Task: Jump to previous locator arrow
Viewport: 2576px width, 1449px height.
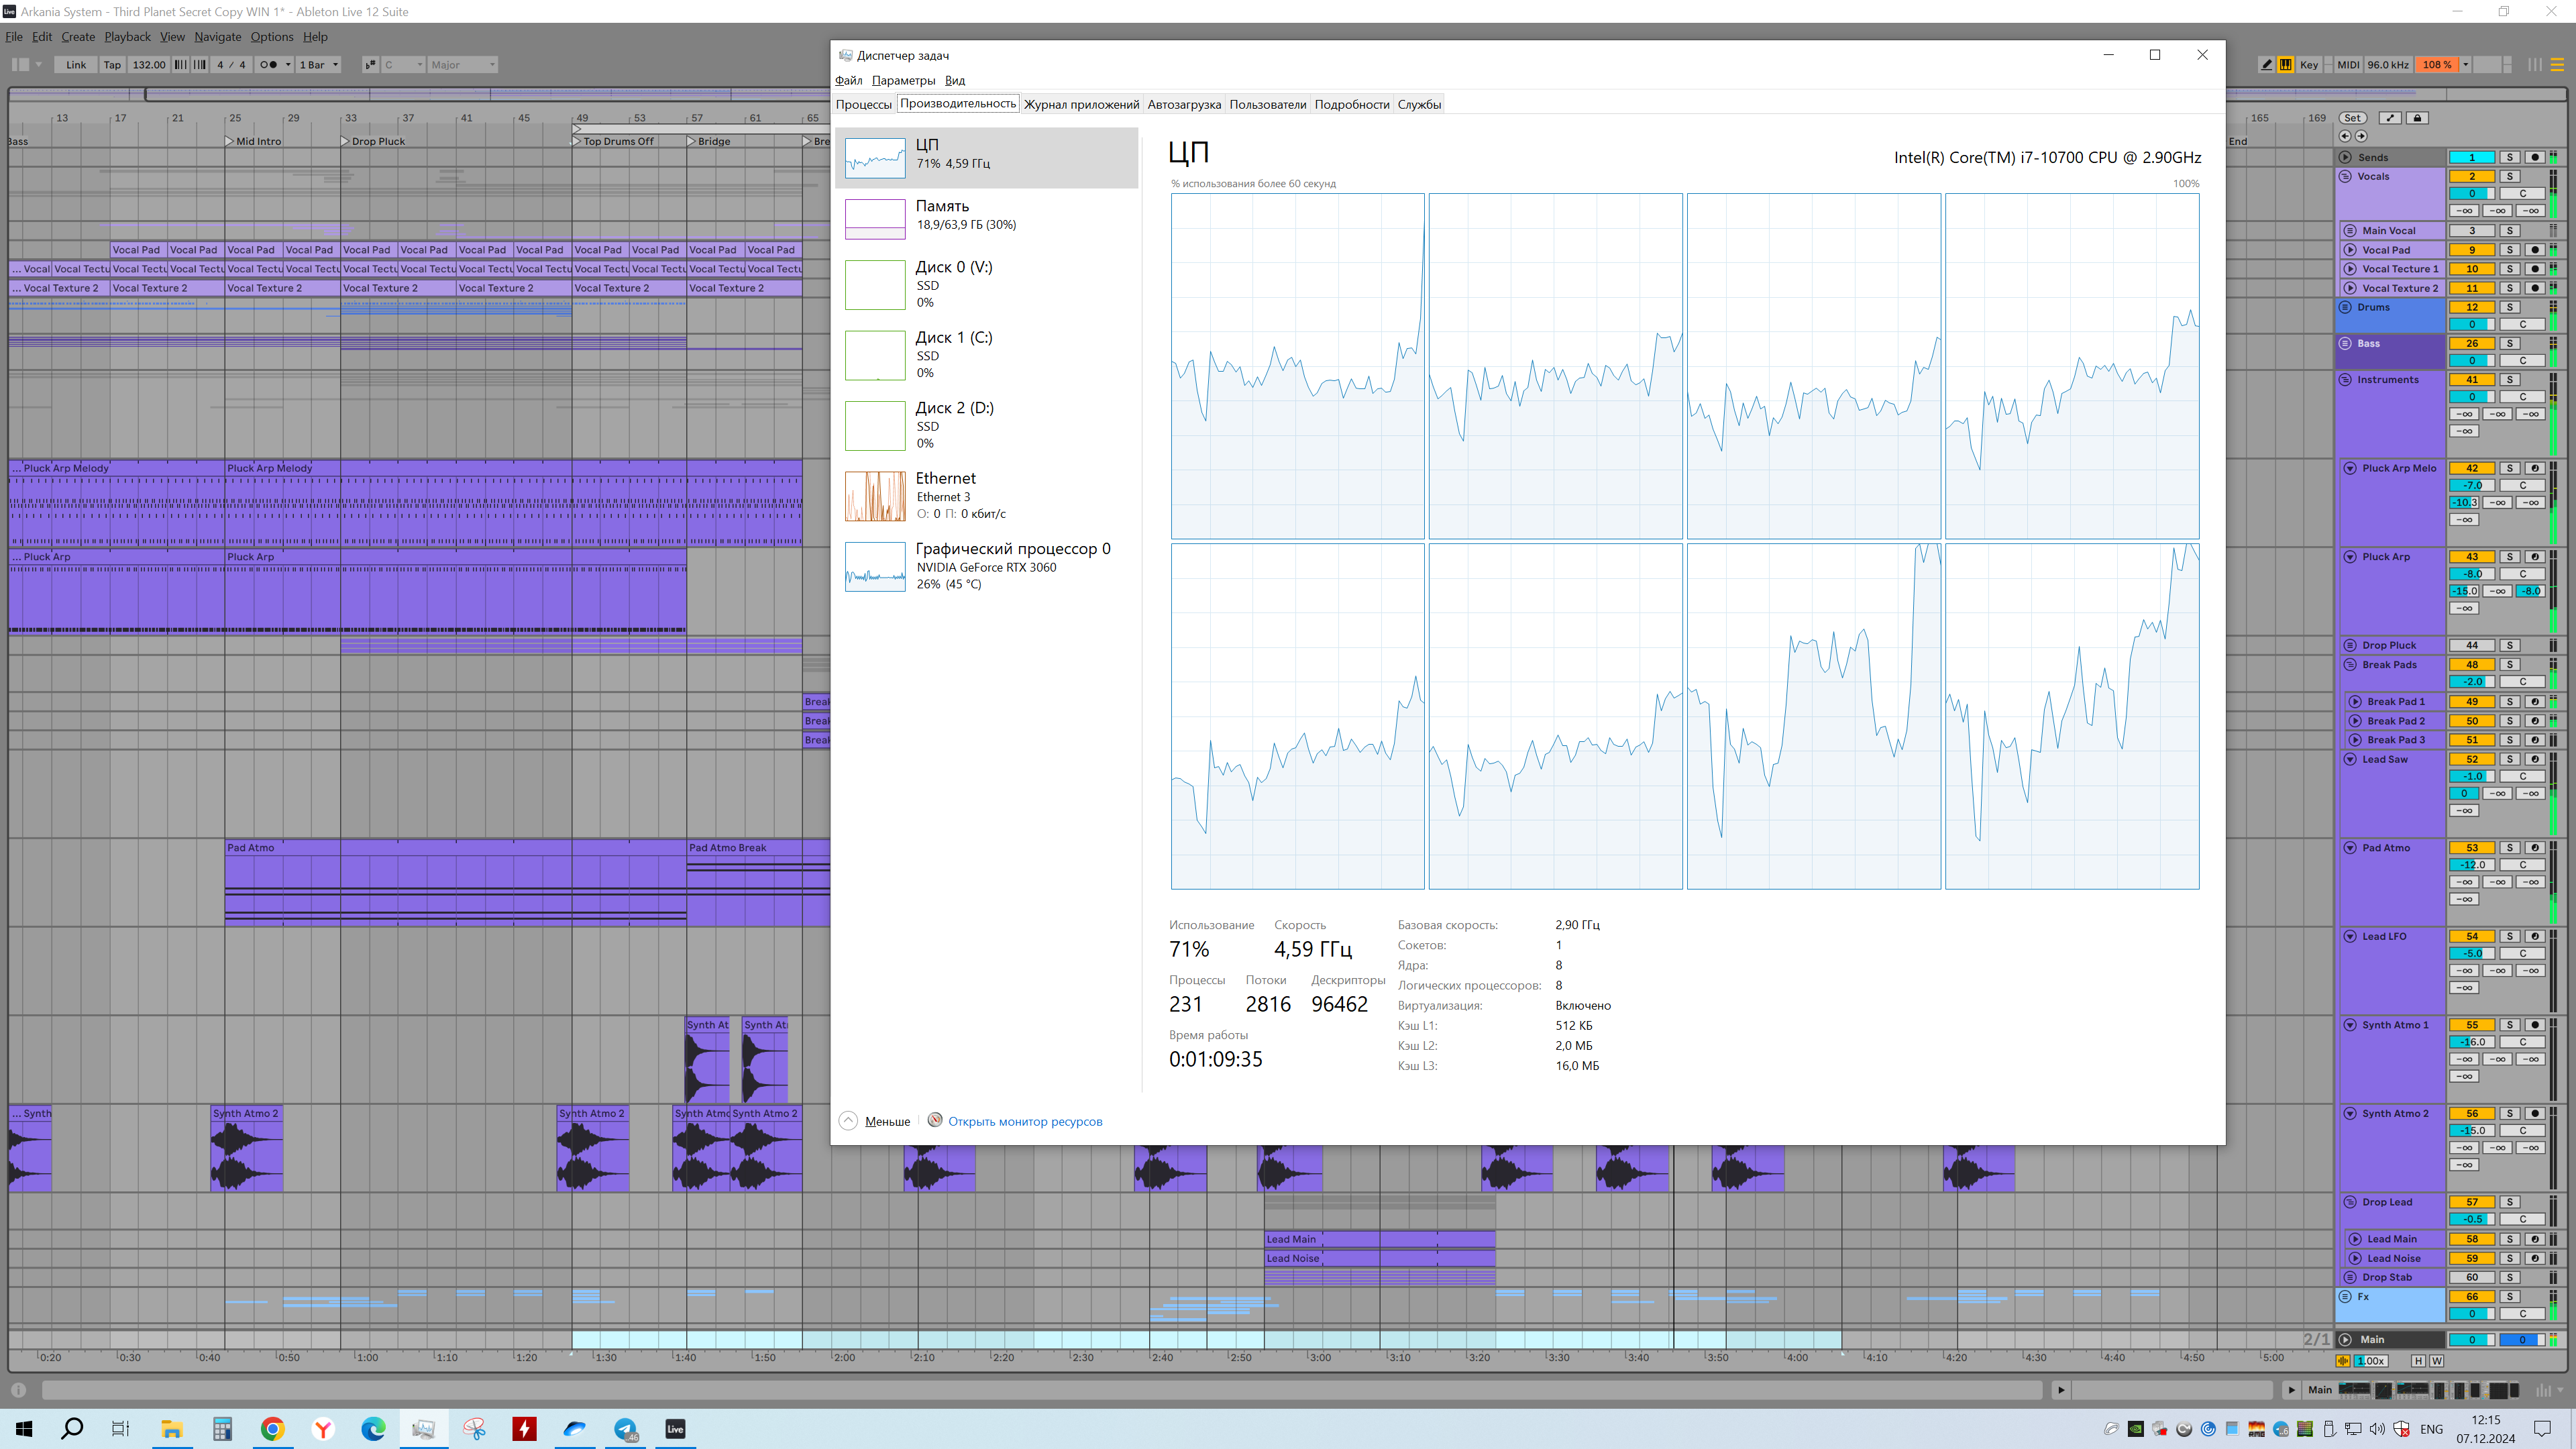Action: coord(2345,136)
